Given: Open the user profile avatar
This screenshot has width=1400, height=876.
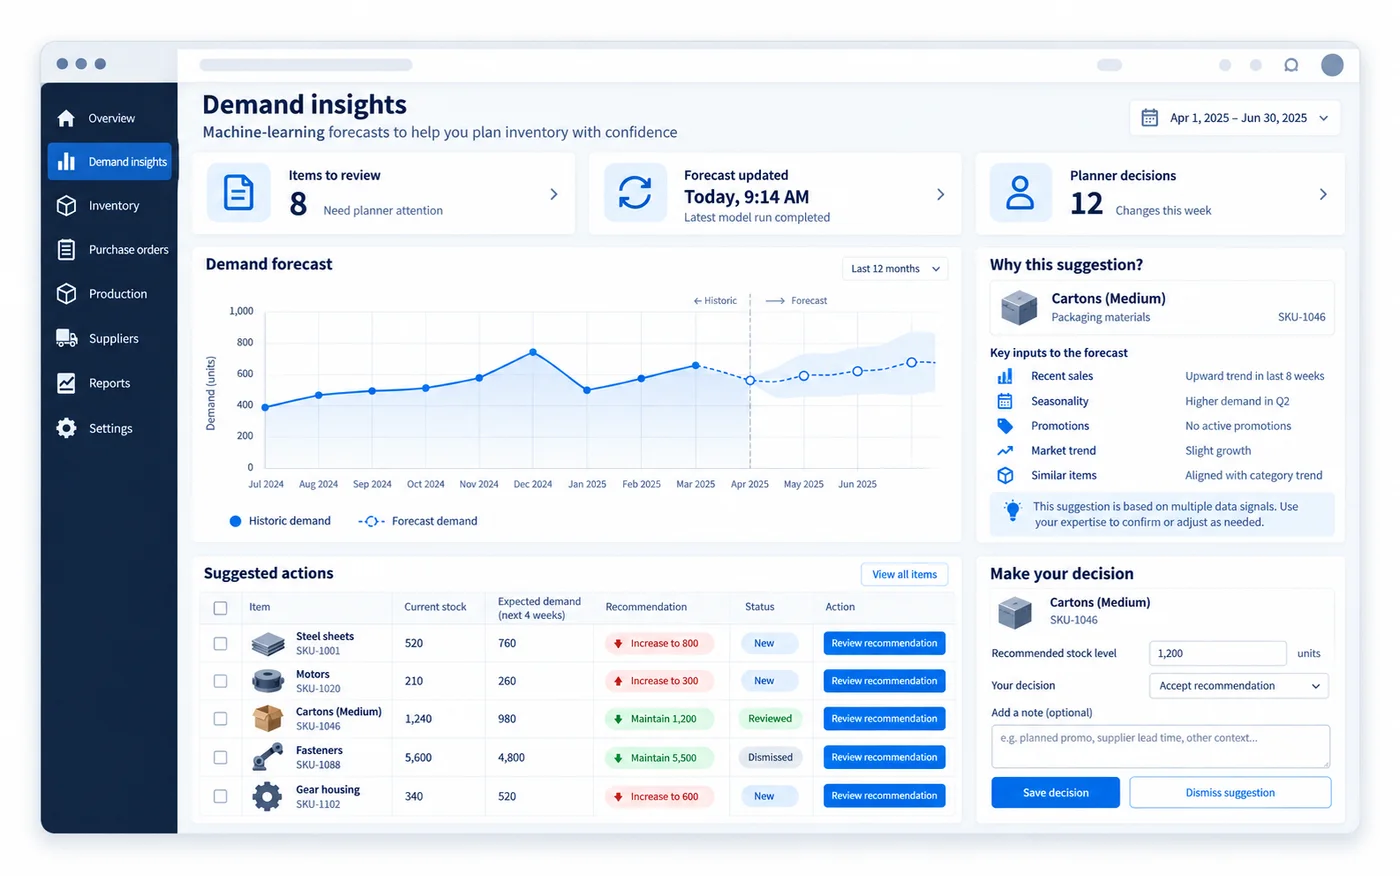Looking at the screenshot, I should coord(1332,65).
